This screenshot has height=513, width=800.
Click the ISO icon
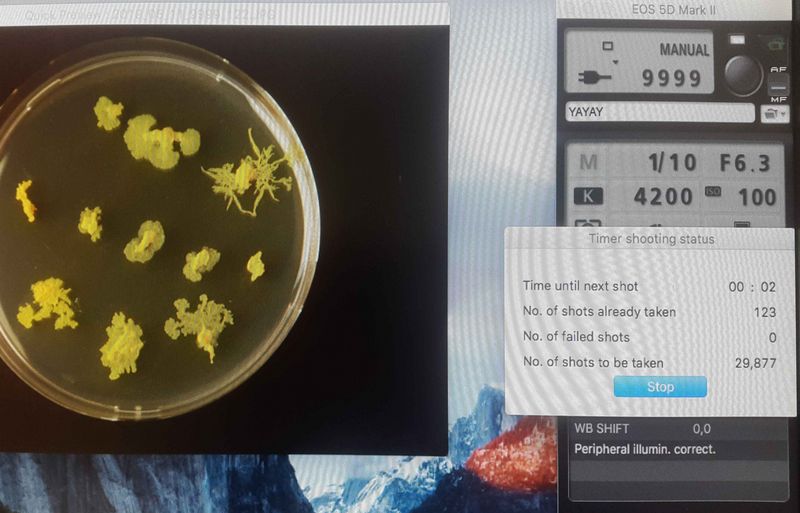tap(712, 191)
